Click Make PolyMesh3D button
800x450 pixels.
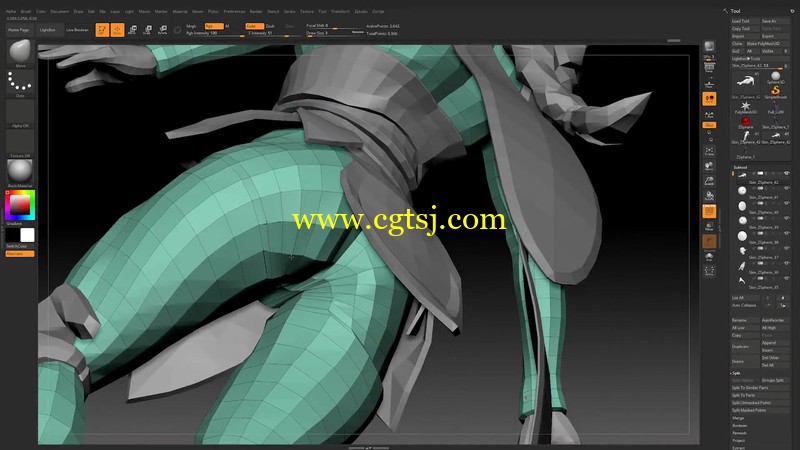pos(766,43)
